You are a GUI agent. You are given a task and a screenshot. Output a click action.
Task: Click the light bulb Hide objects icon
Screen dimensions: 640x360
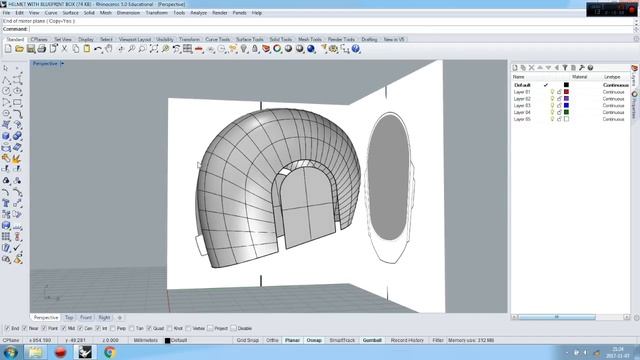[x=244, y=49]
